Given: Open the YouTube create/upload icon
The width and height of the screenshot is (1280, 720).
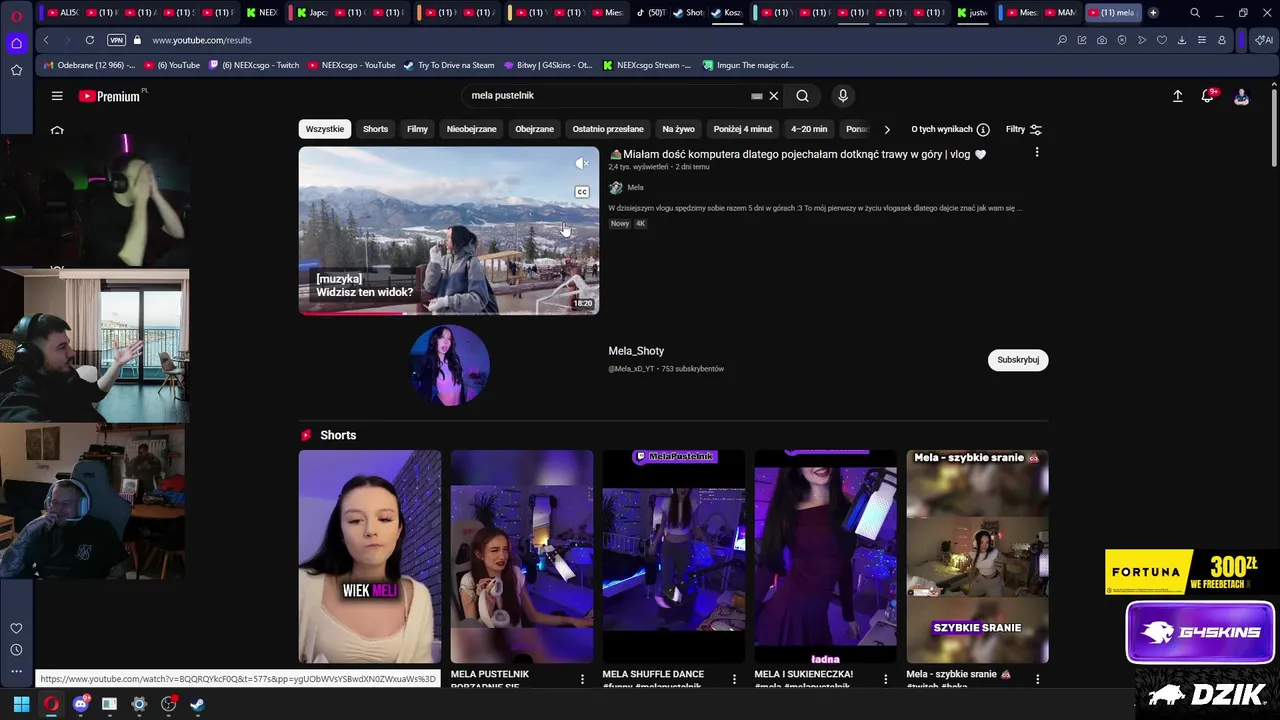Looking at the screenshot, I should [x=1178, y=96].
